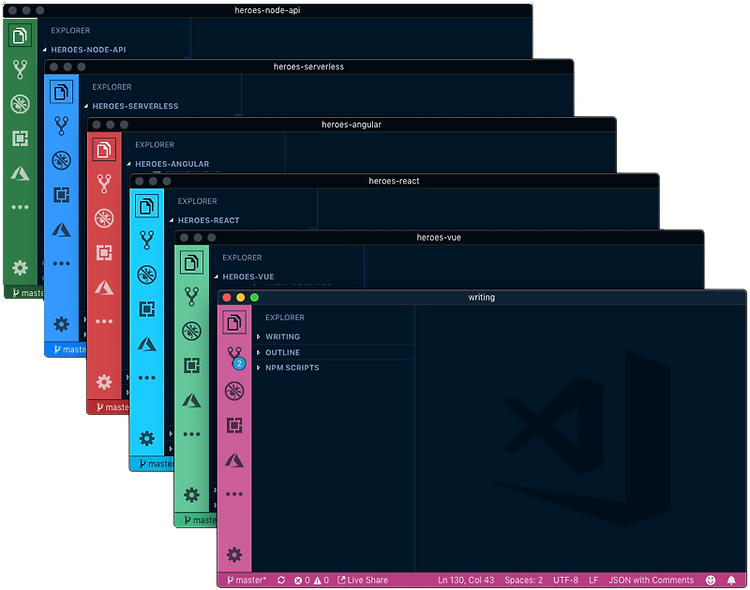
Task: Open Debug view in heroes-serverless window
Action: click(61, 160)
